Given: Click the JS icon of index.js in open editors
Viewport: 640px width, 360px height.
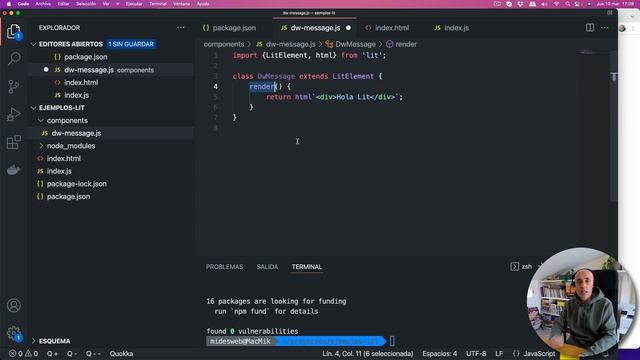Looking at the screenshot, I should 58,95.
